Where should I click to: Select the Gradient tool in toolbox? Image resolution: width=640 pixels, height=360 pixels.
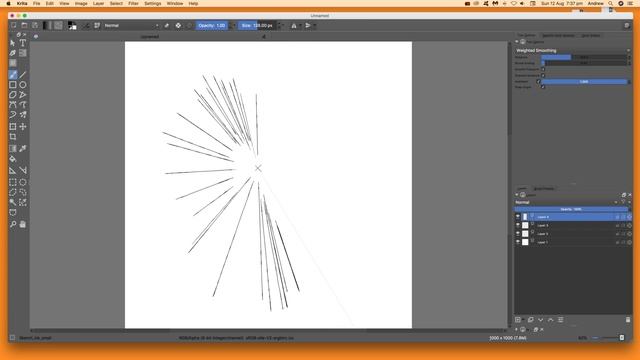[13, 149]
